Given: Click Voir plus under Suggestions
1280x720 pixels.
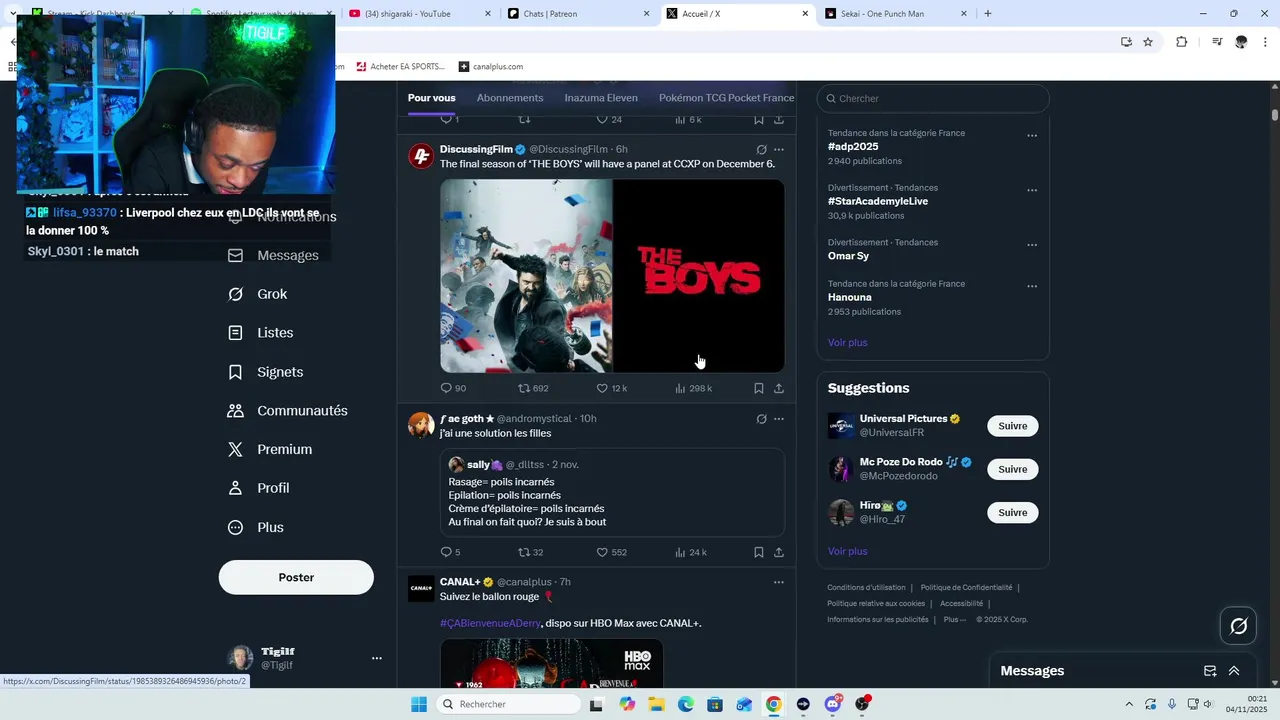Looking at the screenshot, I should (x=847, y=551).
